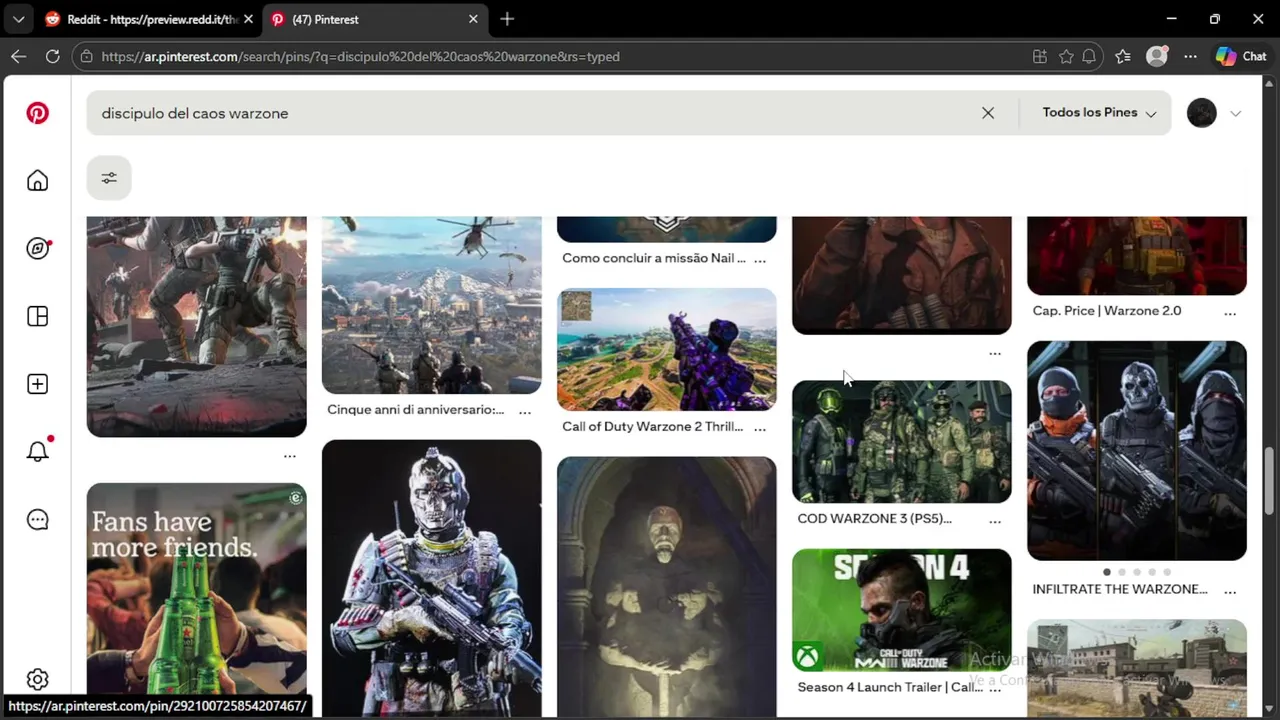The height and width of the screenshot is (720, 1280).
Task: Open more options for Call of Duty Warzone 2 Thrill pin
Action: (x=760, y=428)
